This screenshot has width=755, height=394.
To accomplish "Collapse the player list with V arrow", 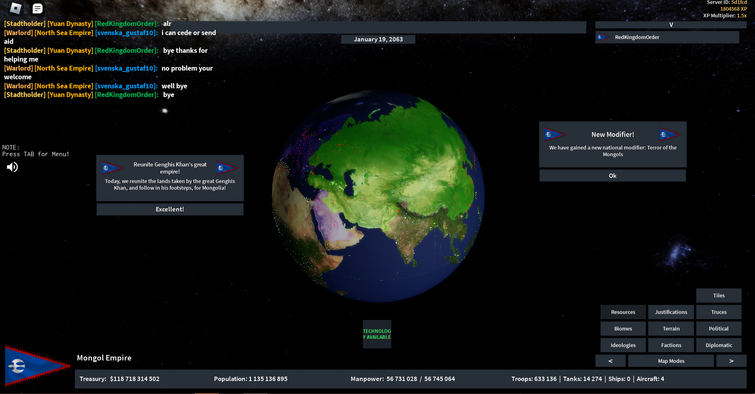I will click(x=671, y=25).
